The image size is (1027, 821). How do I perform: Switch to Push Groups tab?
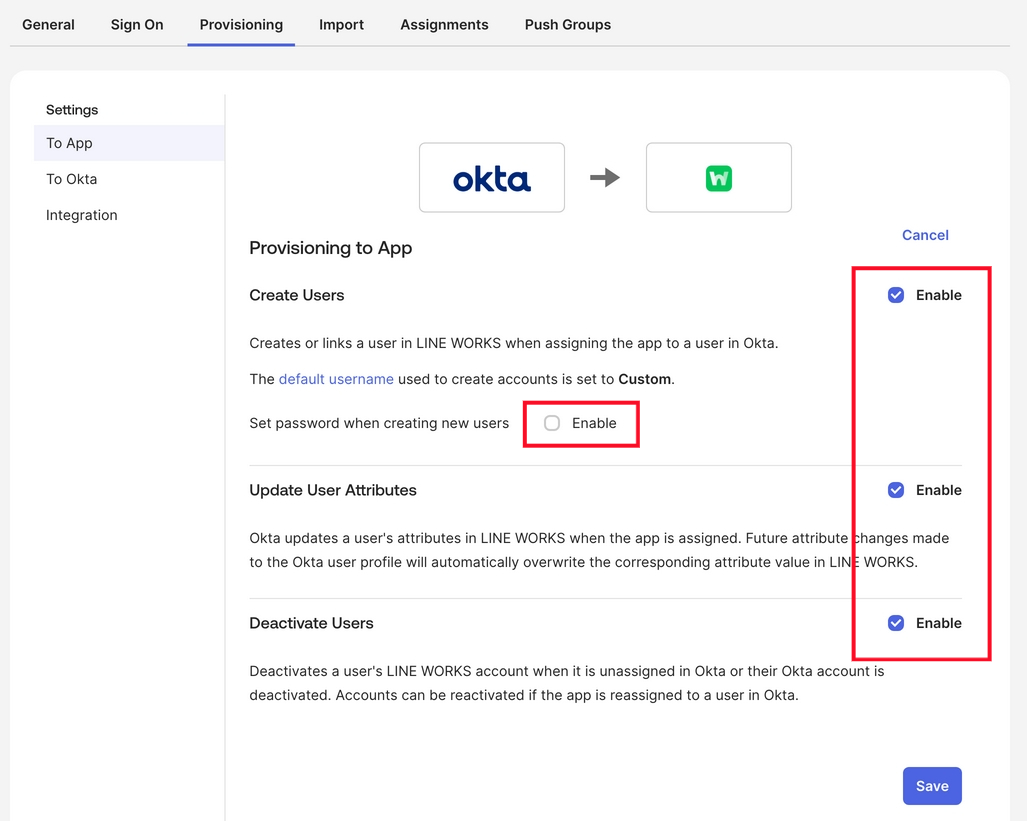click(x=567, y=25)
